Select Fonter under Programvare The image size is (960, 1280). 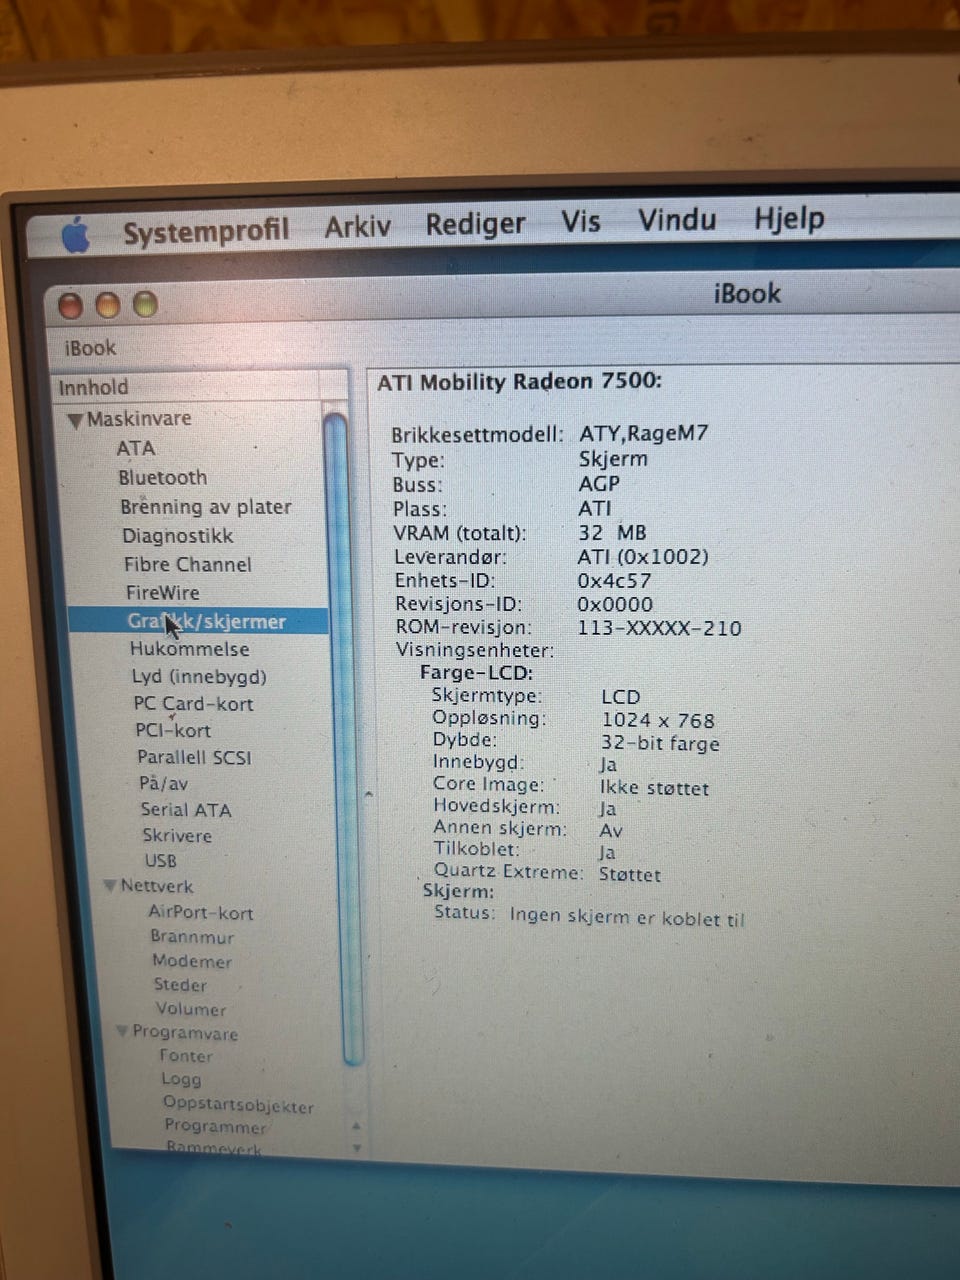[x=185, y=1056]
